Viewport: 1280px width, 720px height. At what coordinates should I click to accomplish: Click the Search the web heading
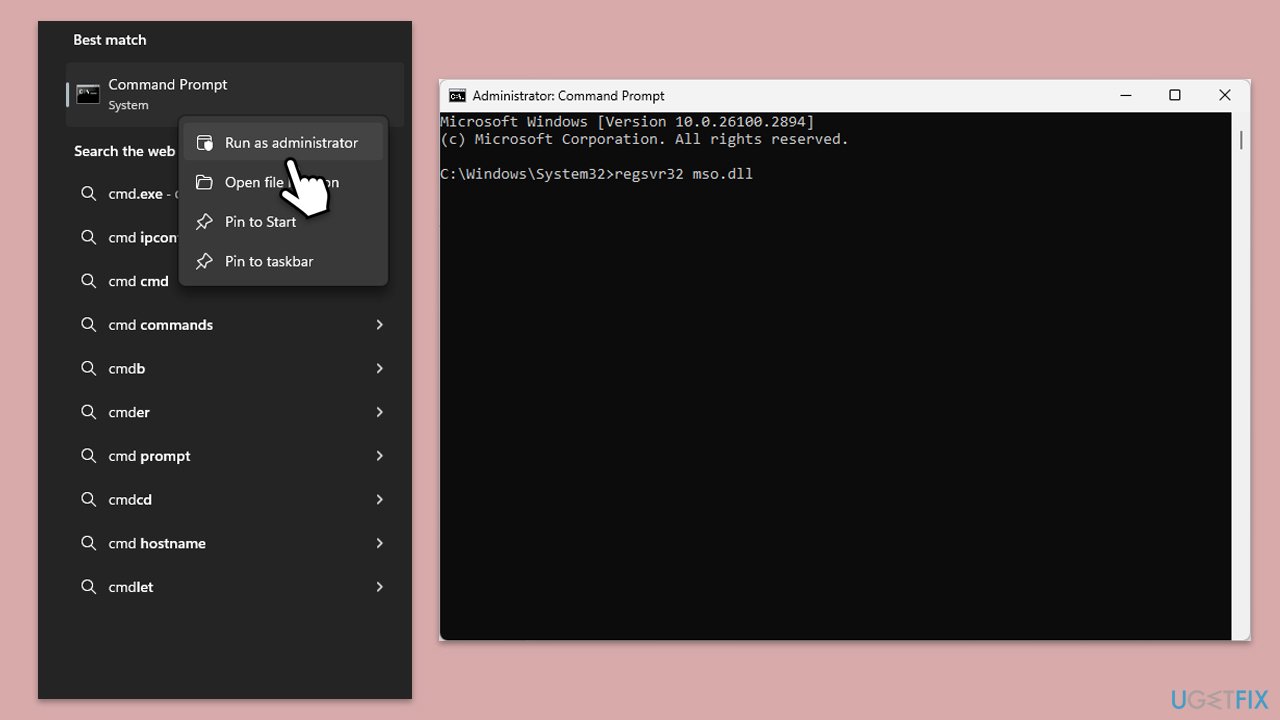(124, 151)
